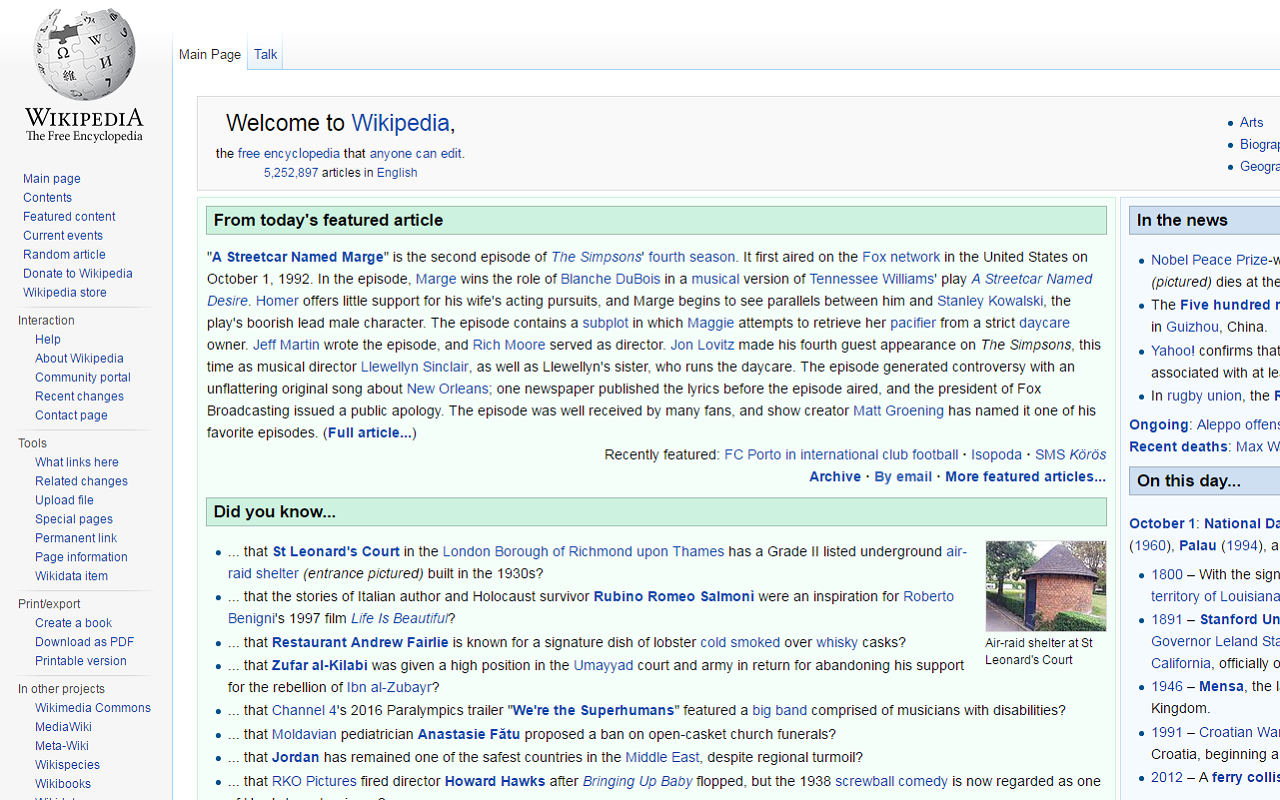The height and width of the screenshot is (800, 1280).
Task: Open the Arts portal link
Action: (1252, 123)
